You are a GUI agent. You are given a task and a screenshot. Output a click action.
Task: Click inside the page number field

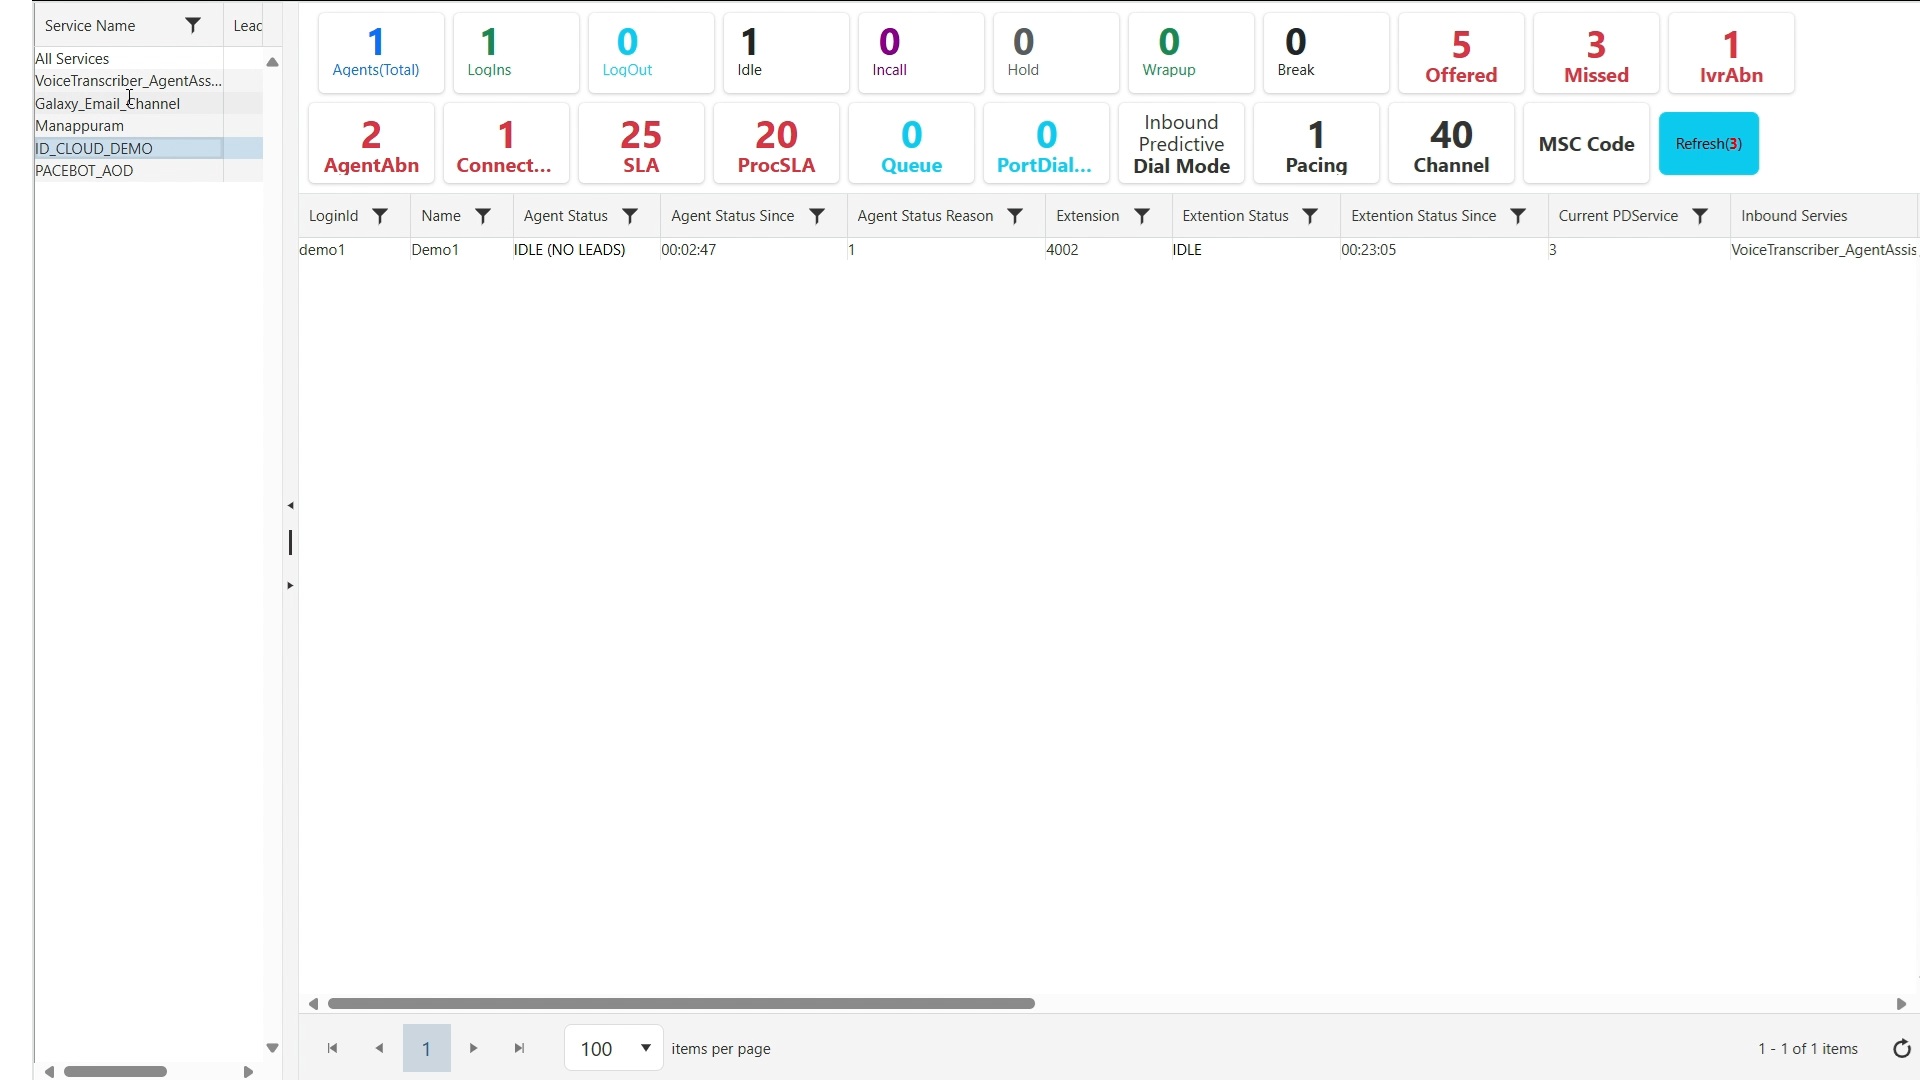(x=426, y=1048)
